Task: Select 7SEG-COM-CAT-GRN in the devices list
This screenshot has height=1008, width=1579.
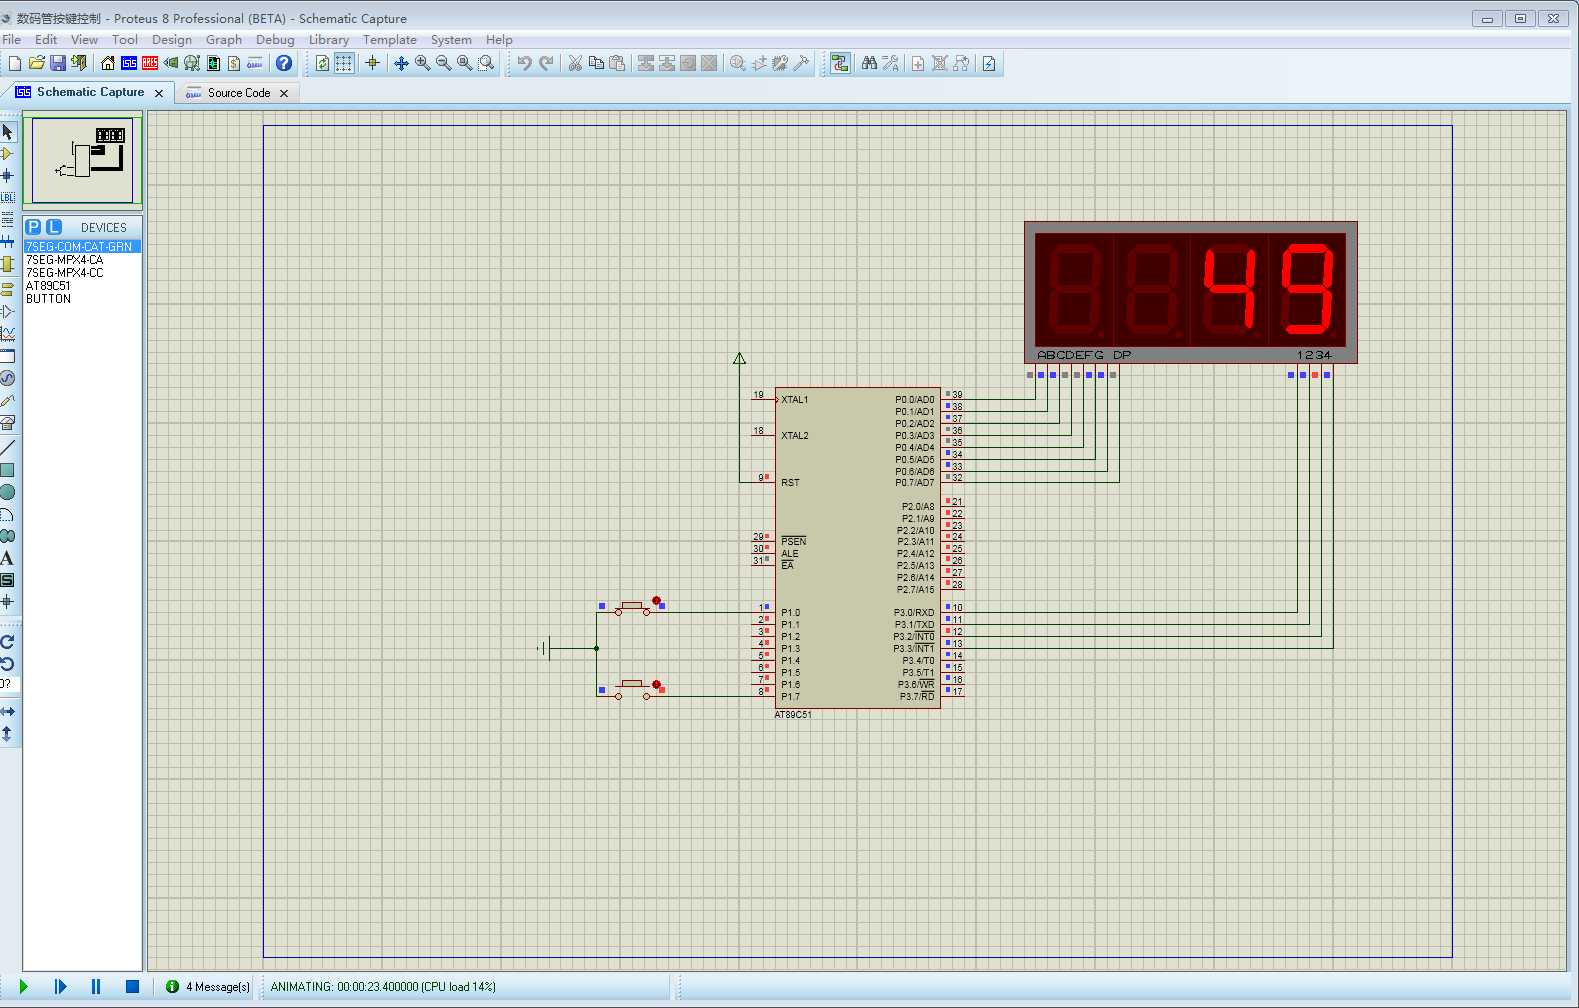Action: click(x=82, y=246)
